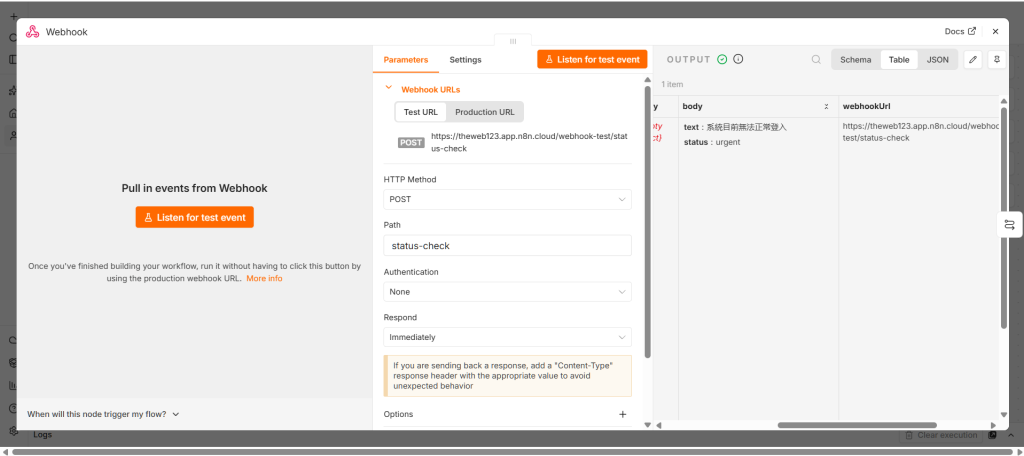Click the Path input field
This screenshot has width=1024, height=456.
(507, 246)
